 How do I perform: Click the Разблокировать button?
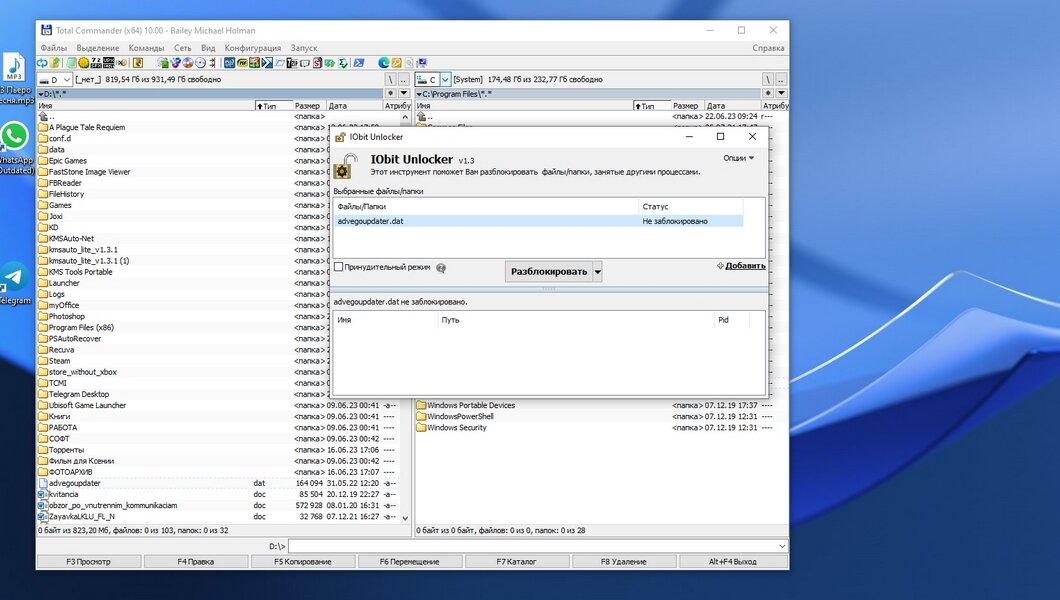[549, 272]
